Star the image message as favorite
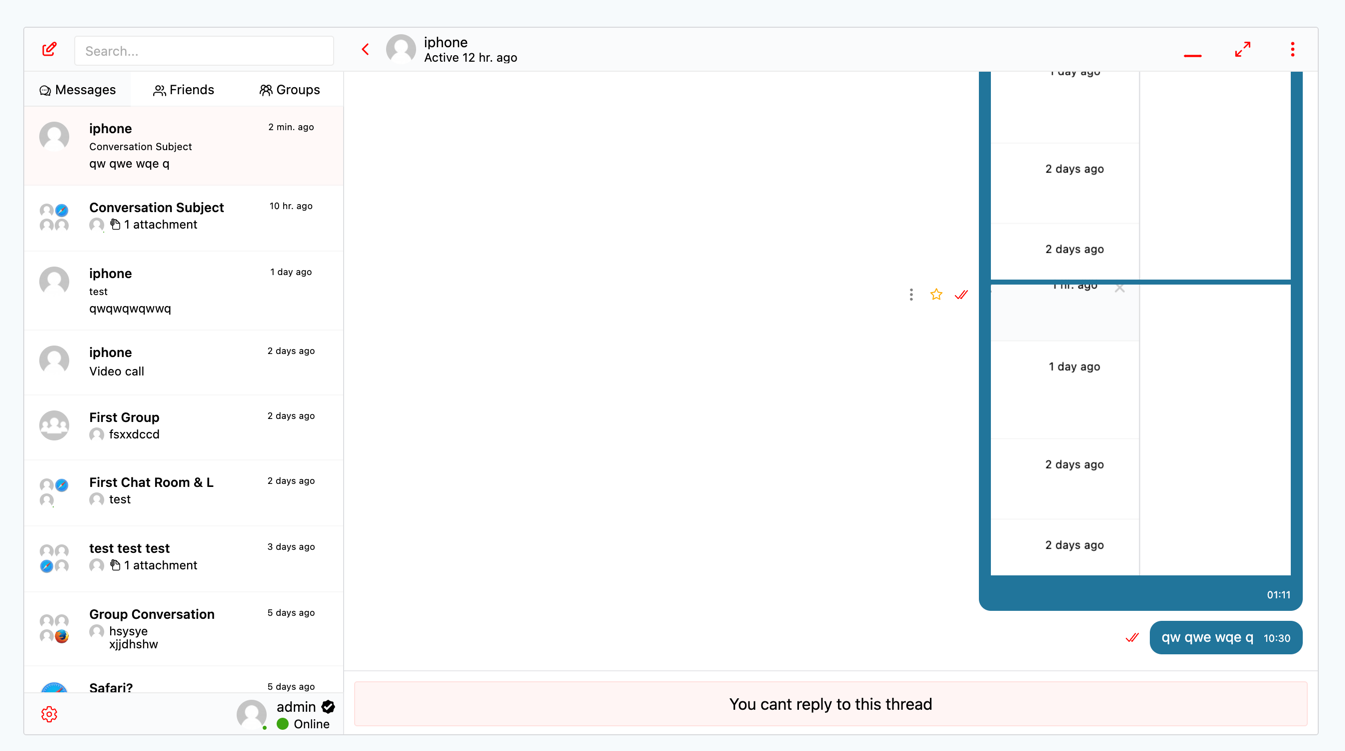Screen dimensions: 1345x751 click(936, 294)
